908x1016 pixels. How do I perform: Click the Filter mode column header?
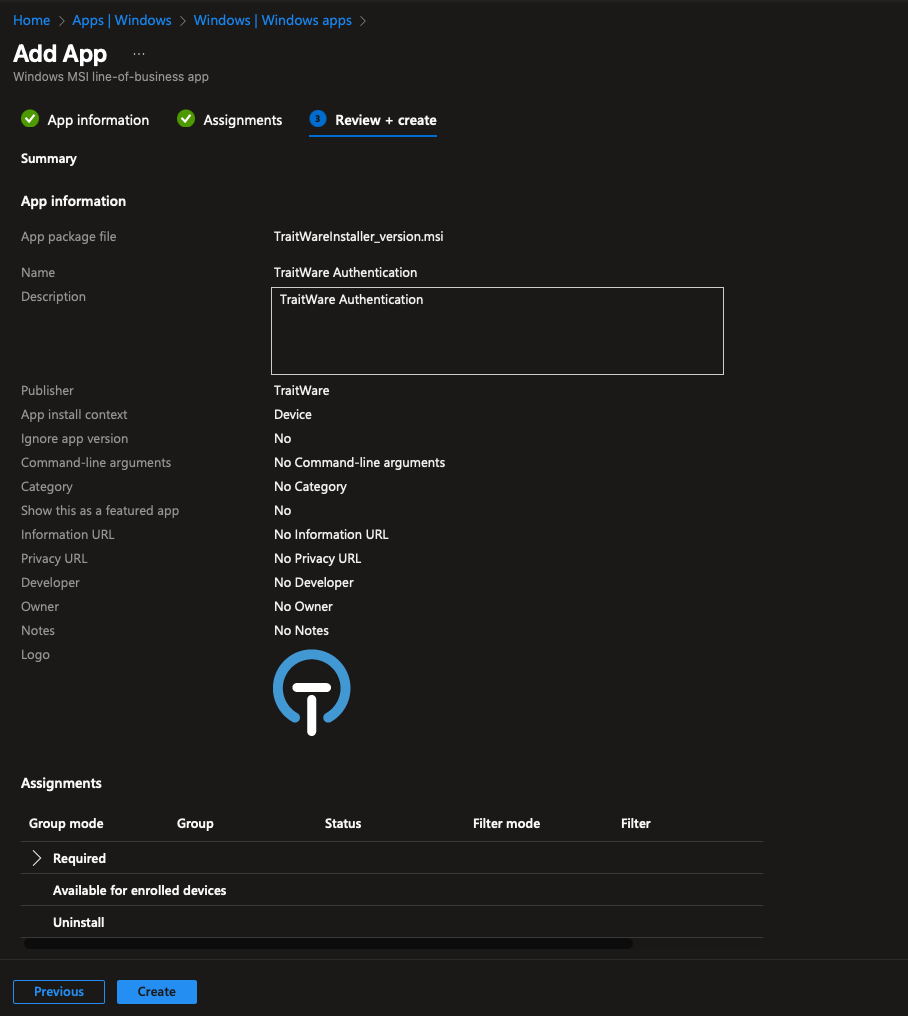(x=506, y=824)
